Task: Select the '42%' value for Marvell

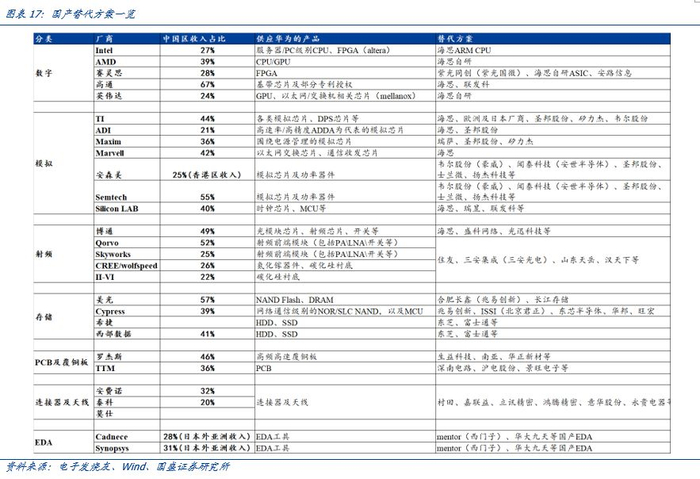Action: point(208,153)
